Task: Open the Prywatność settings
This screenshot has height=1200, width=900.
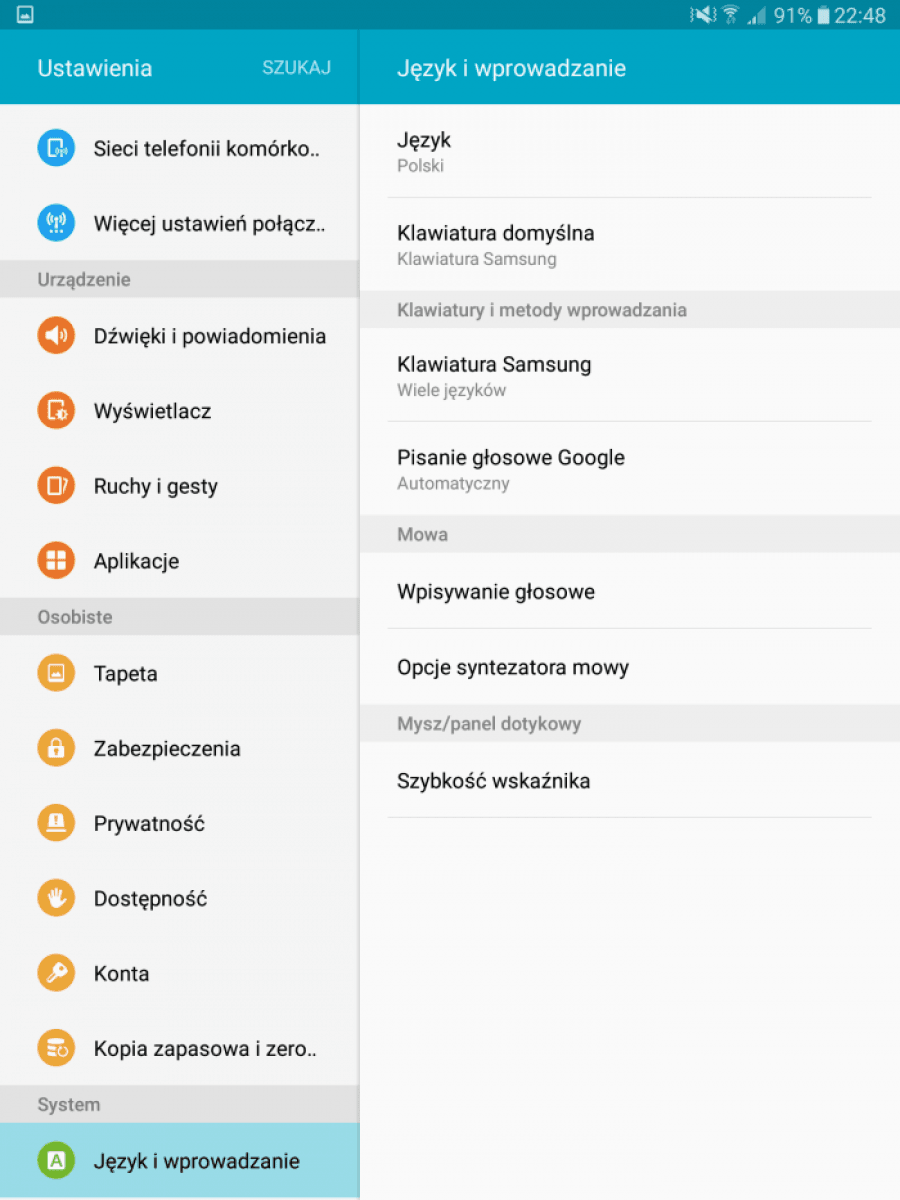Action: tap(179, 823)
